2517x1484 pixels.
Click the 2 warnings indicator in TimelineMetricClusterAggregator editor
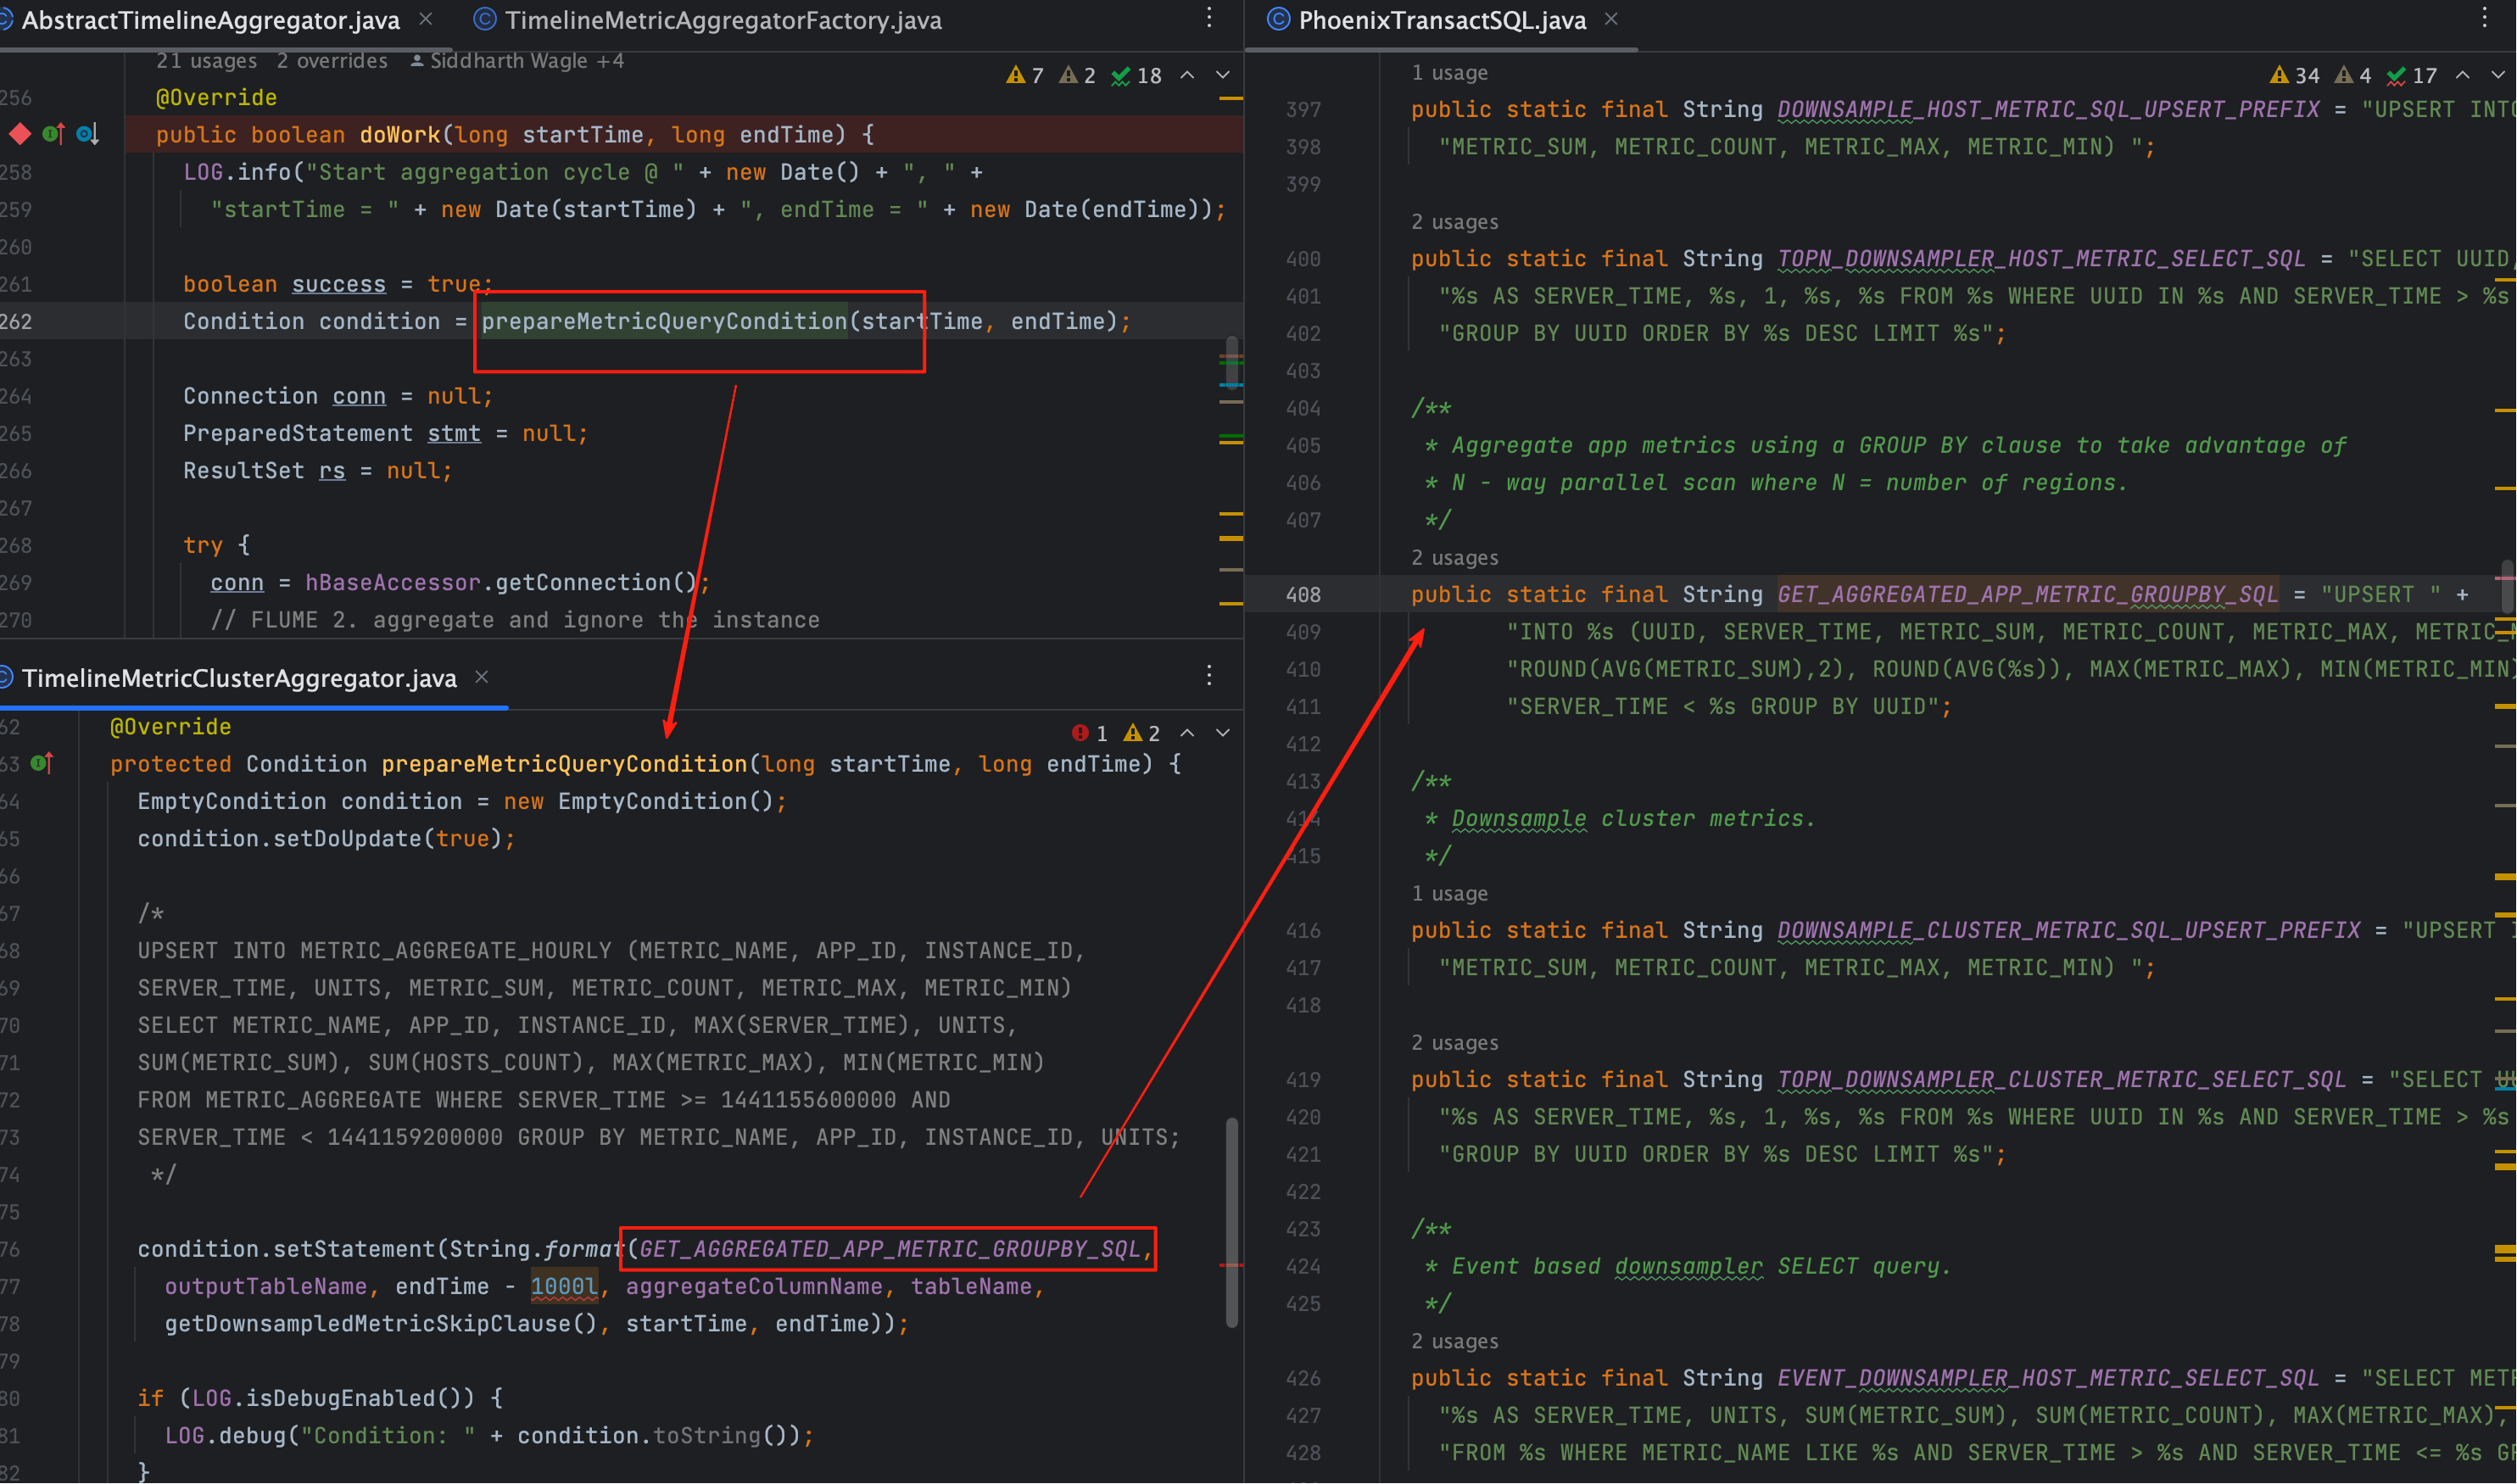(1142, 733)
